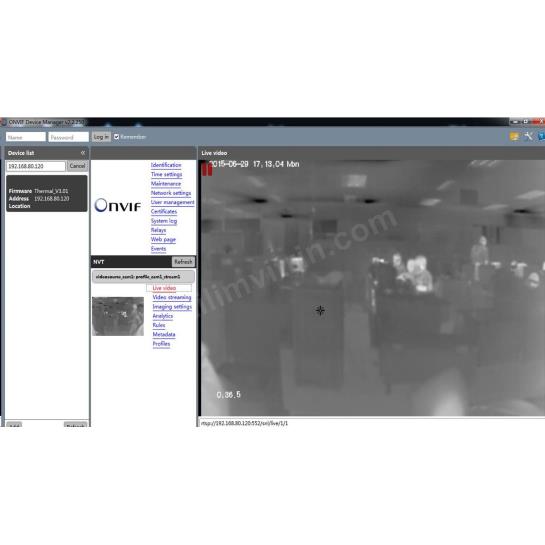Viewport: 545px width, 545px height.
Task: Click the rtsp stream URL text
Action: (244, 423)
